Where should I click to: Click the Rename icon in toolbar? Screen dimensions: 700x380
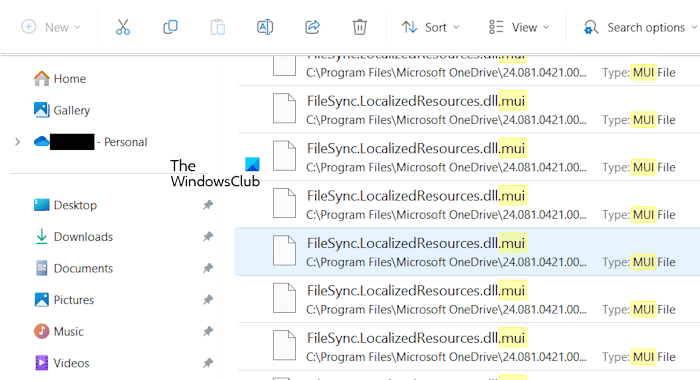click(265, 27)
